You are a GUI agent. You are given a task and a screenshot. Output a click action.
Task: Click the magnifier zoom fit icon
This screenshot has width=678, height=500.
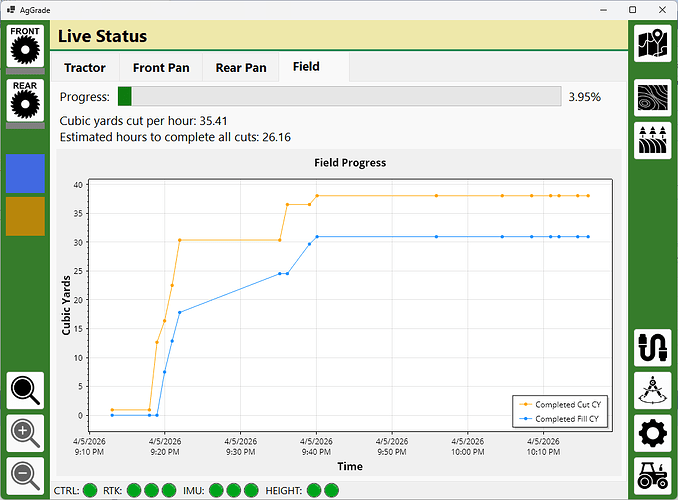(x=25, y=391)
